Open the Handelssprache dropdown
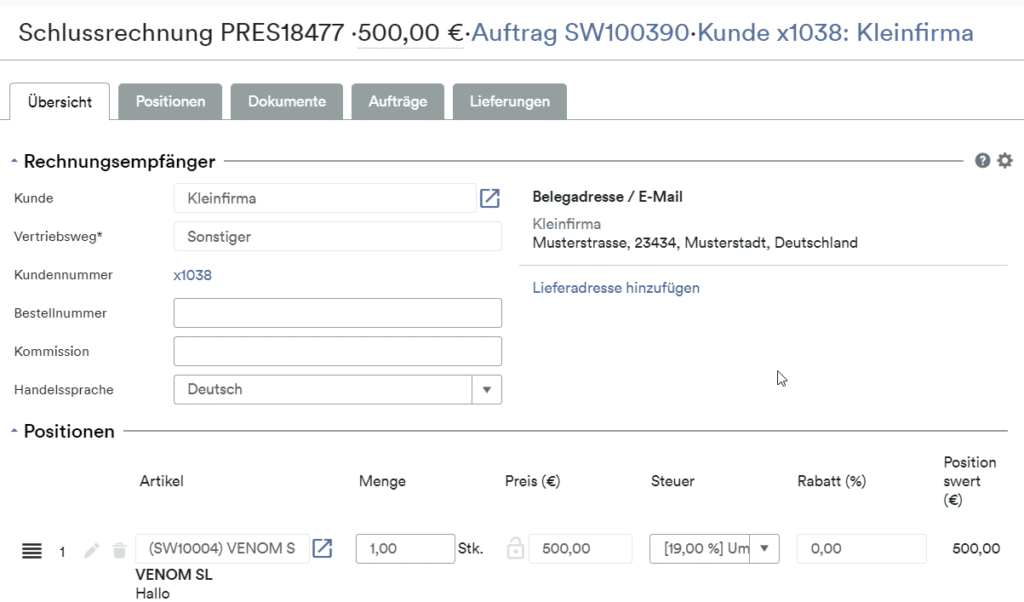This screenshot has height=602, width=1024. (x=487, y=389)
